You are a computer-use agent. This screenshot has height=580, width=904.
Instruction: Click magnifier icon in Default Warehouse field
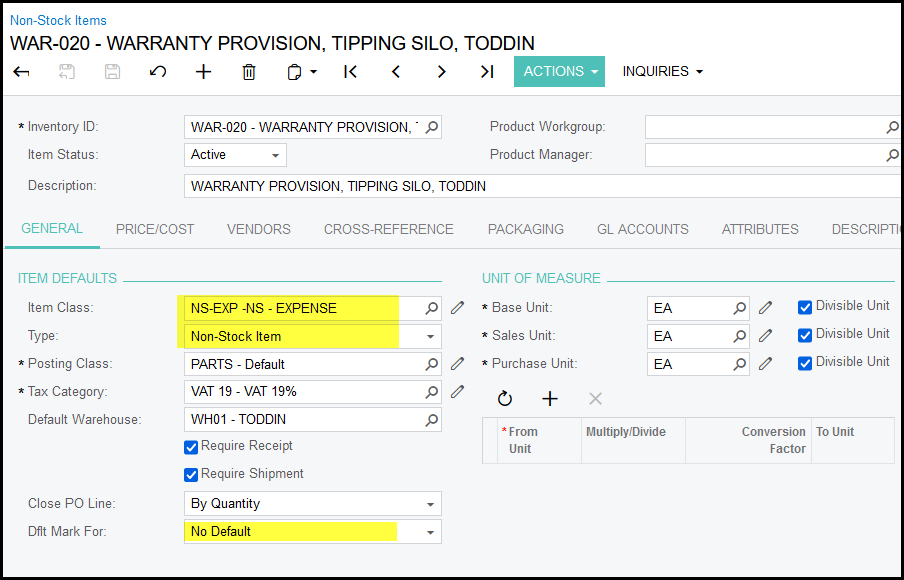pyautogui.click(x=432, y=420)
